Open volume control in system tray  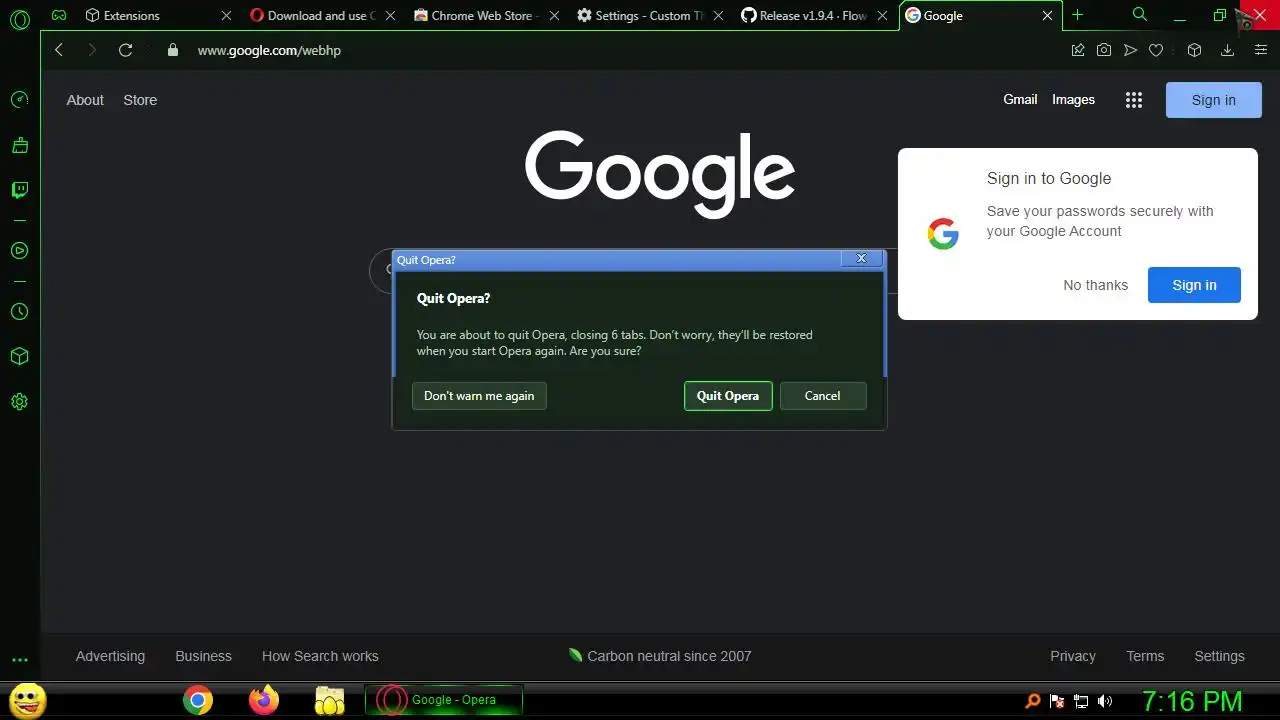[1105, 701]
